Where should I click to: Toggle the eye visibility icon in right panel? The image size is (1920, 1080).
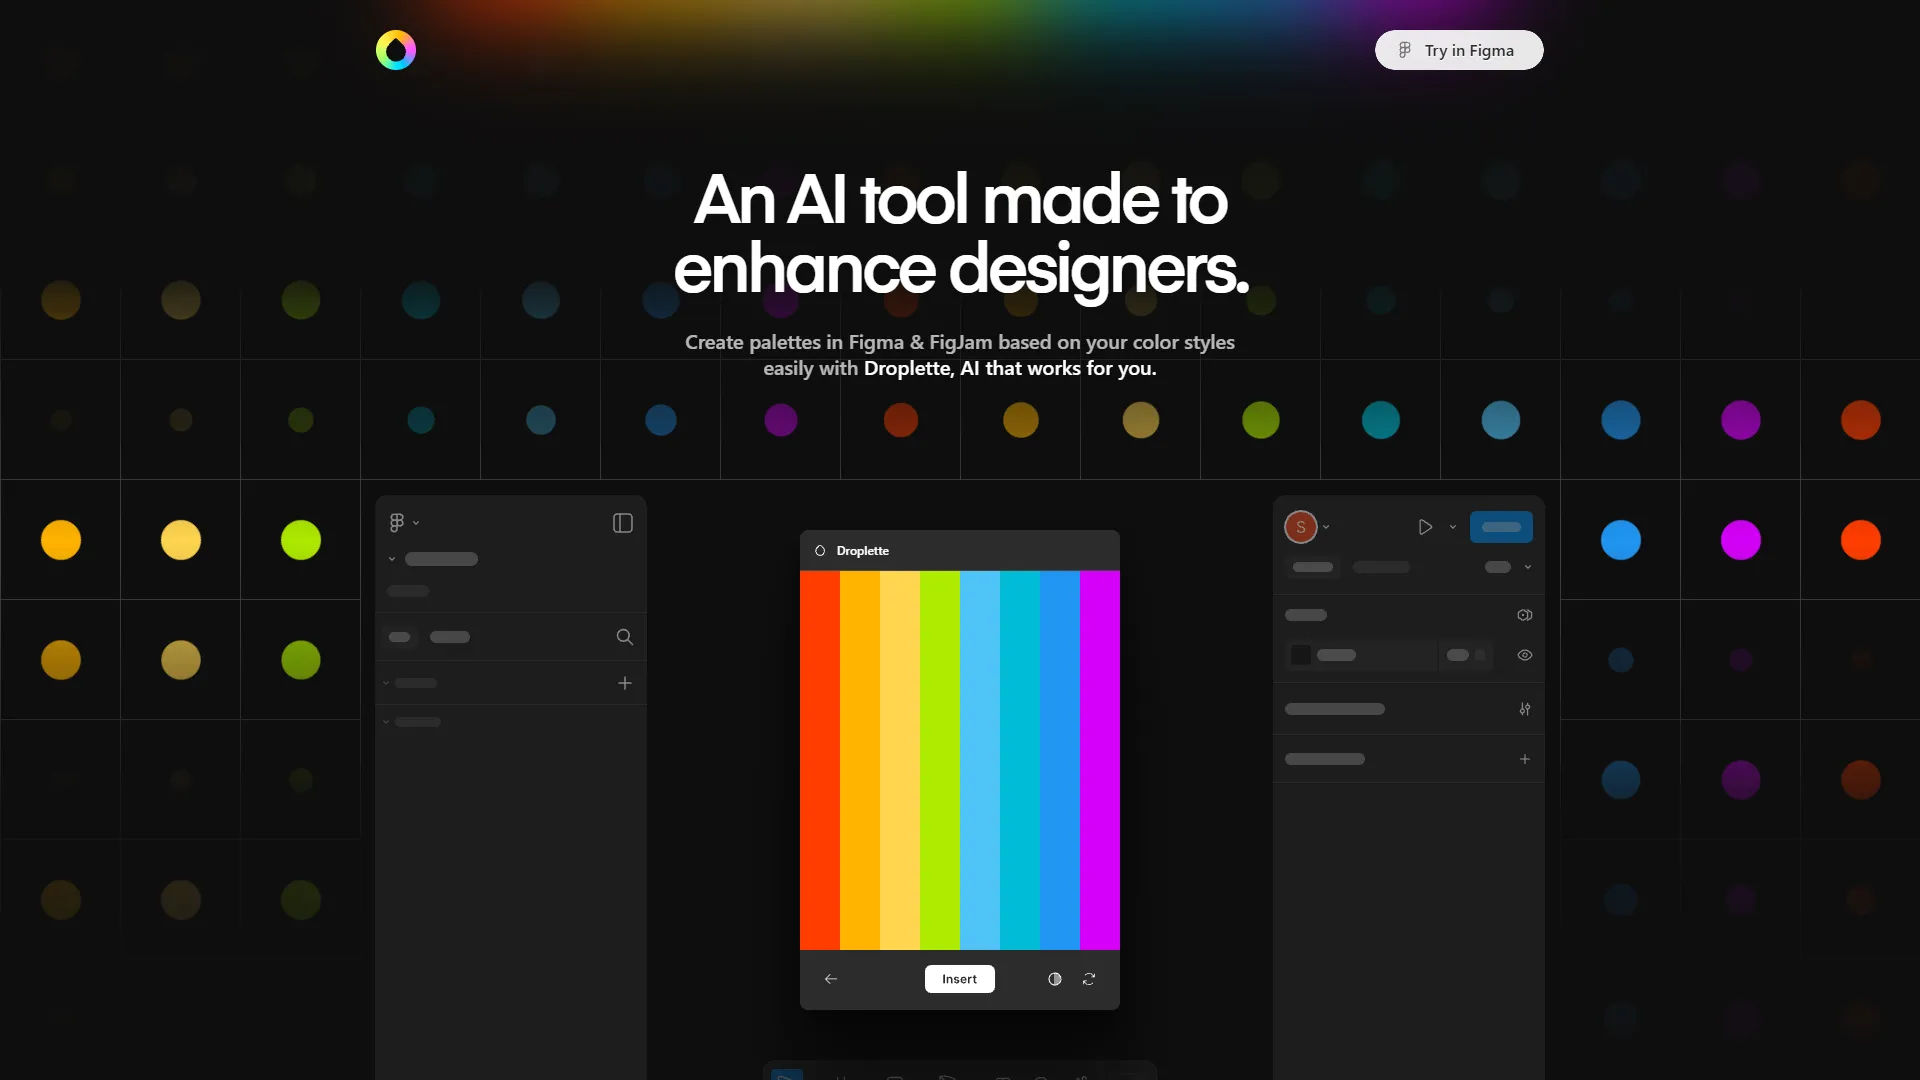tap(1524, 655)
